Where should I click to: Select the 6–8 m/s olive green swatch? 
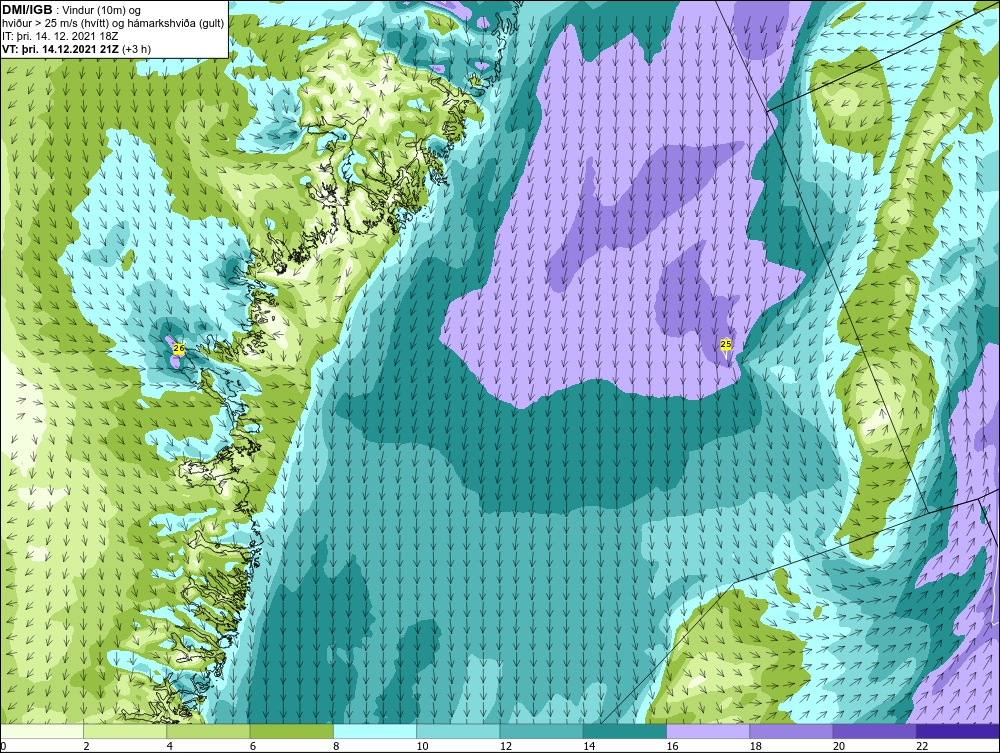291,731
